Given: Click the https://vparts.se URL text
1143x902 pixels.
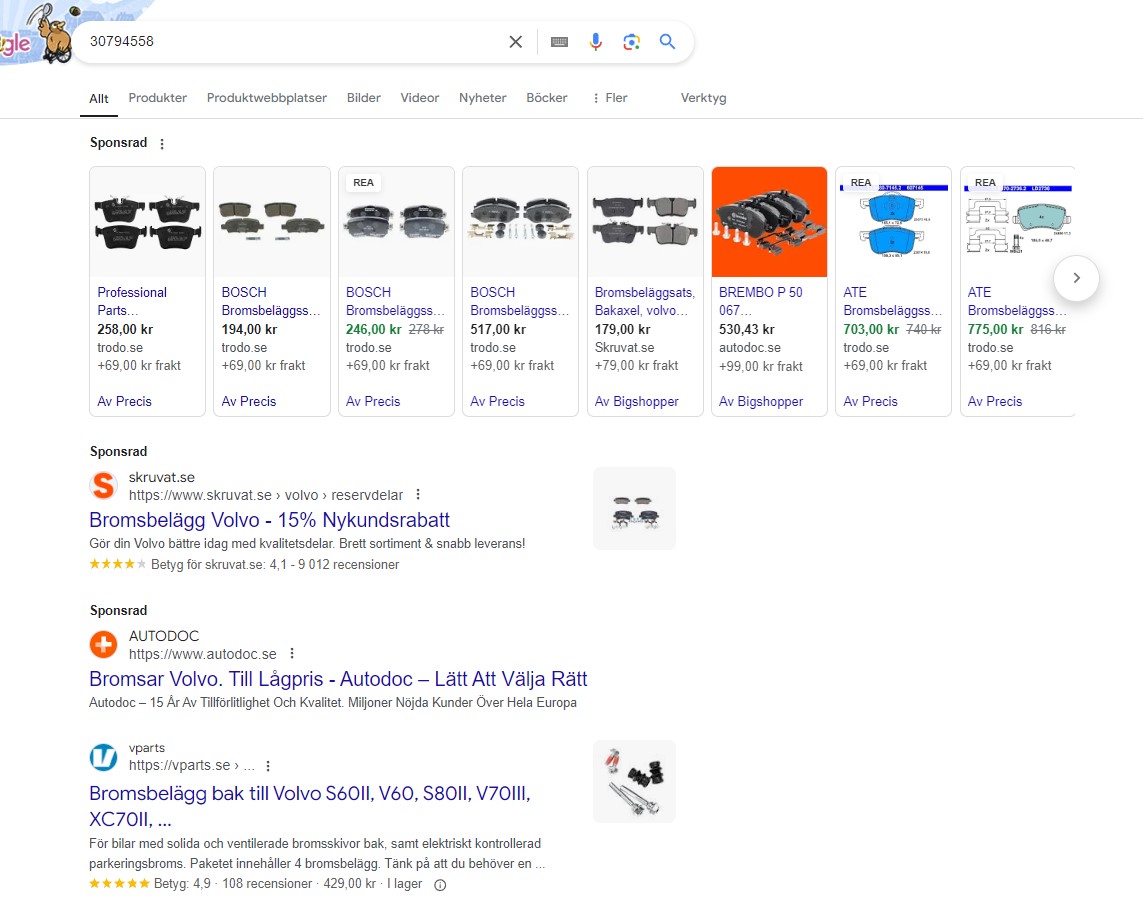Looking at the screenshot, I should [192, 766].
